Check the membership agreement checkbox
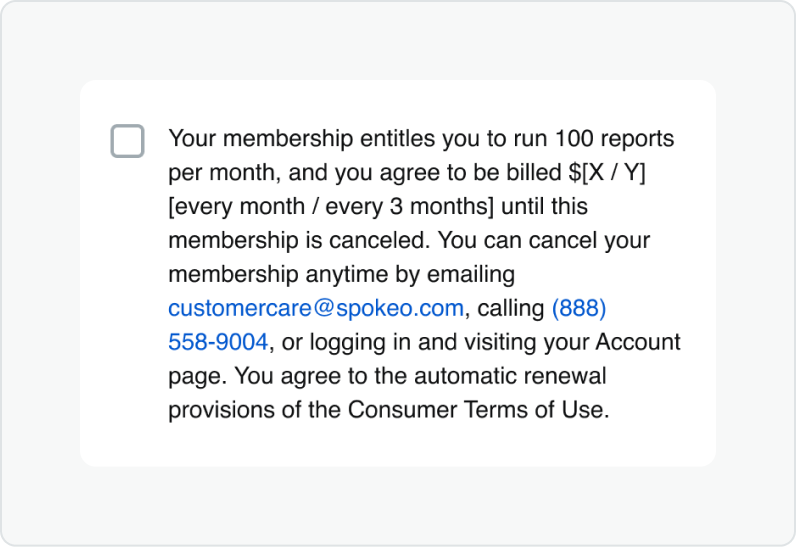Screen dimensions: 796x547 (127, 141)
